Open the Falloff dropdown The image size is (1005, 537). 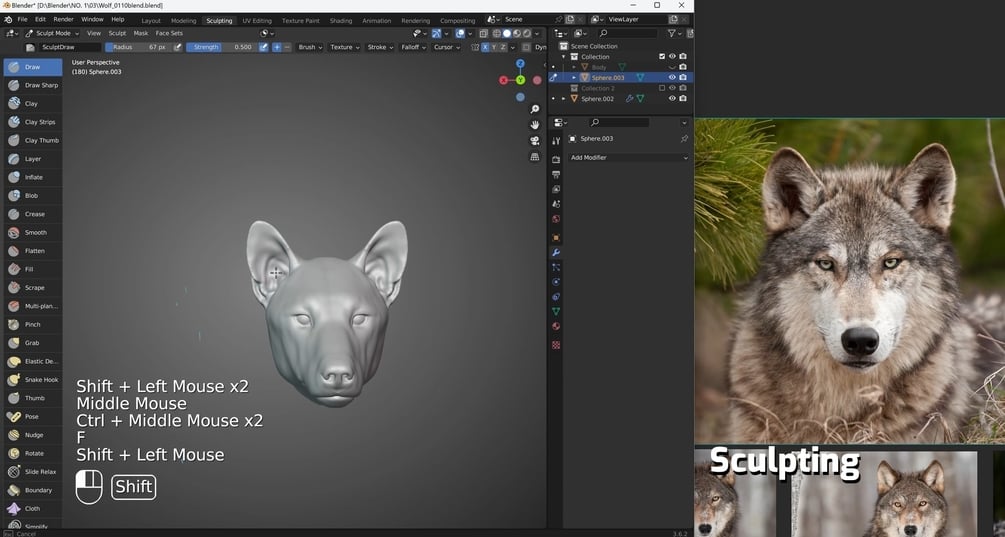click(413, 47)
